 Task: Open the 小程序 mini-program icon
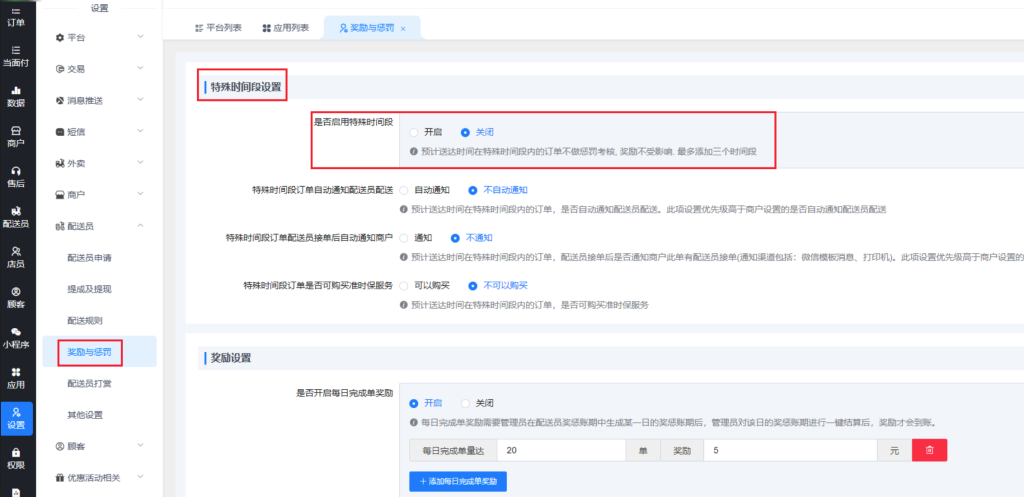16,337
